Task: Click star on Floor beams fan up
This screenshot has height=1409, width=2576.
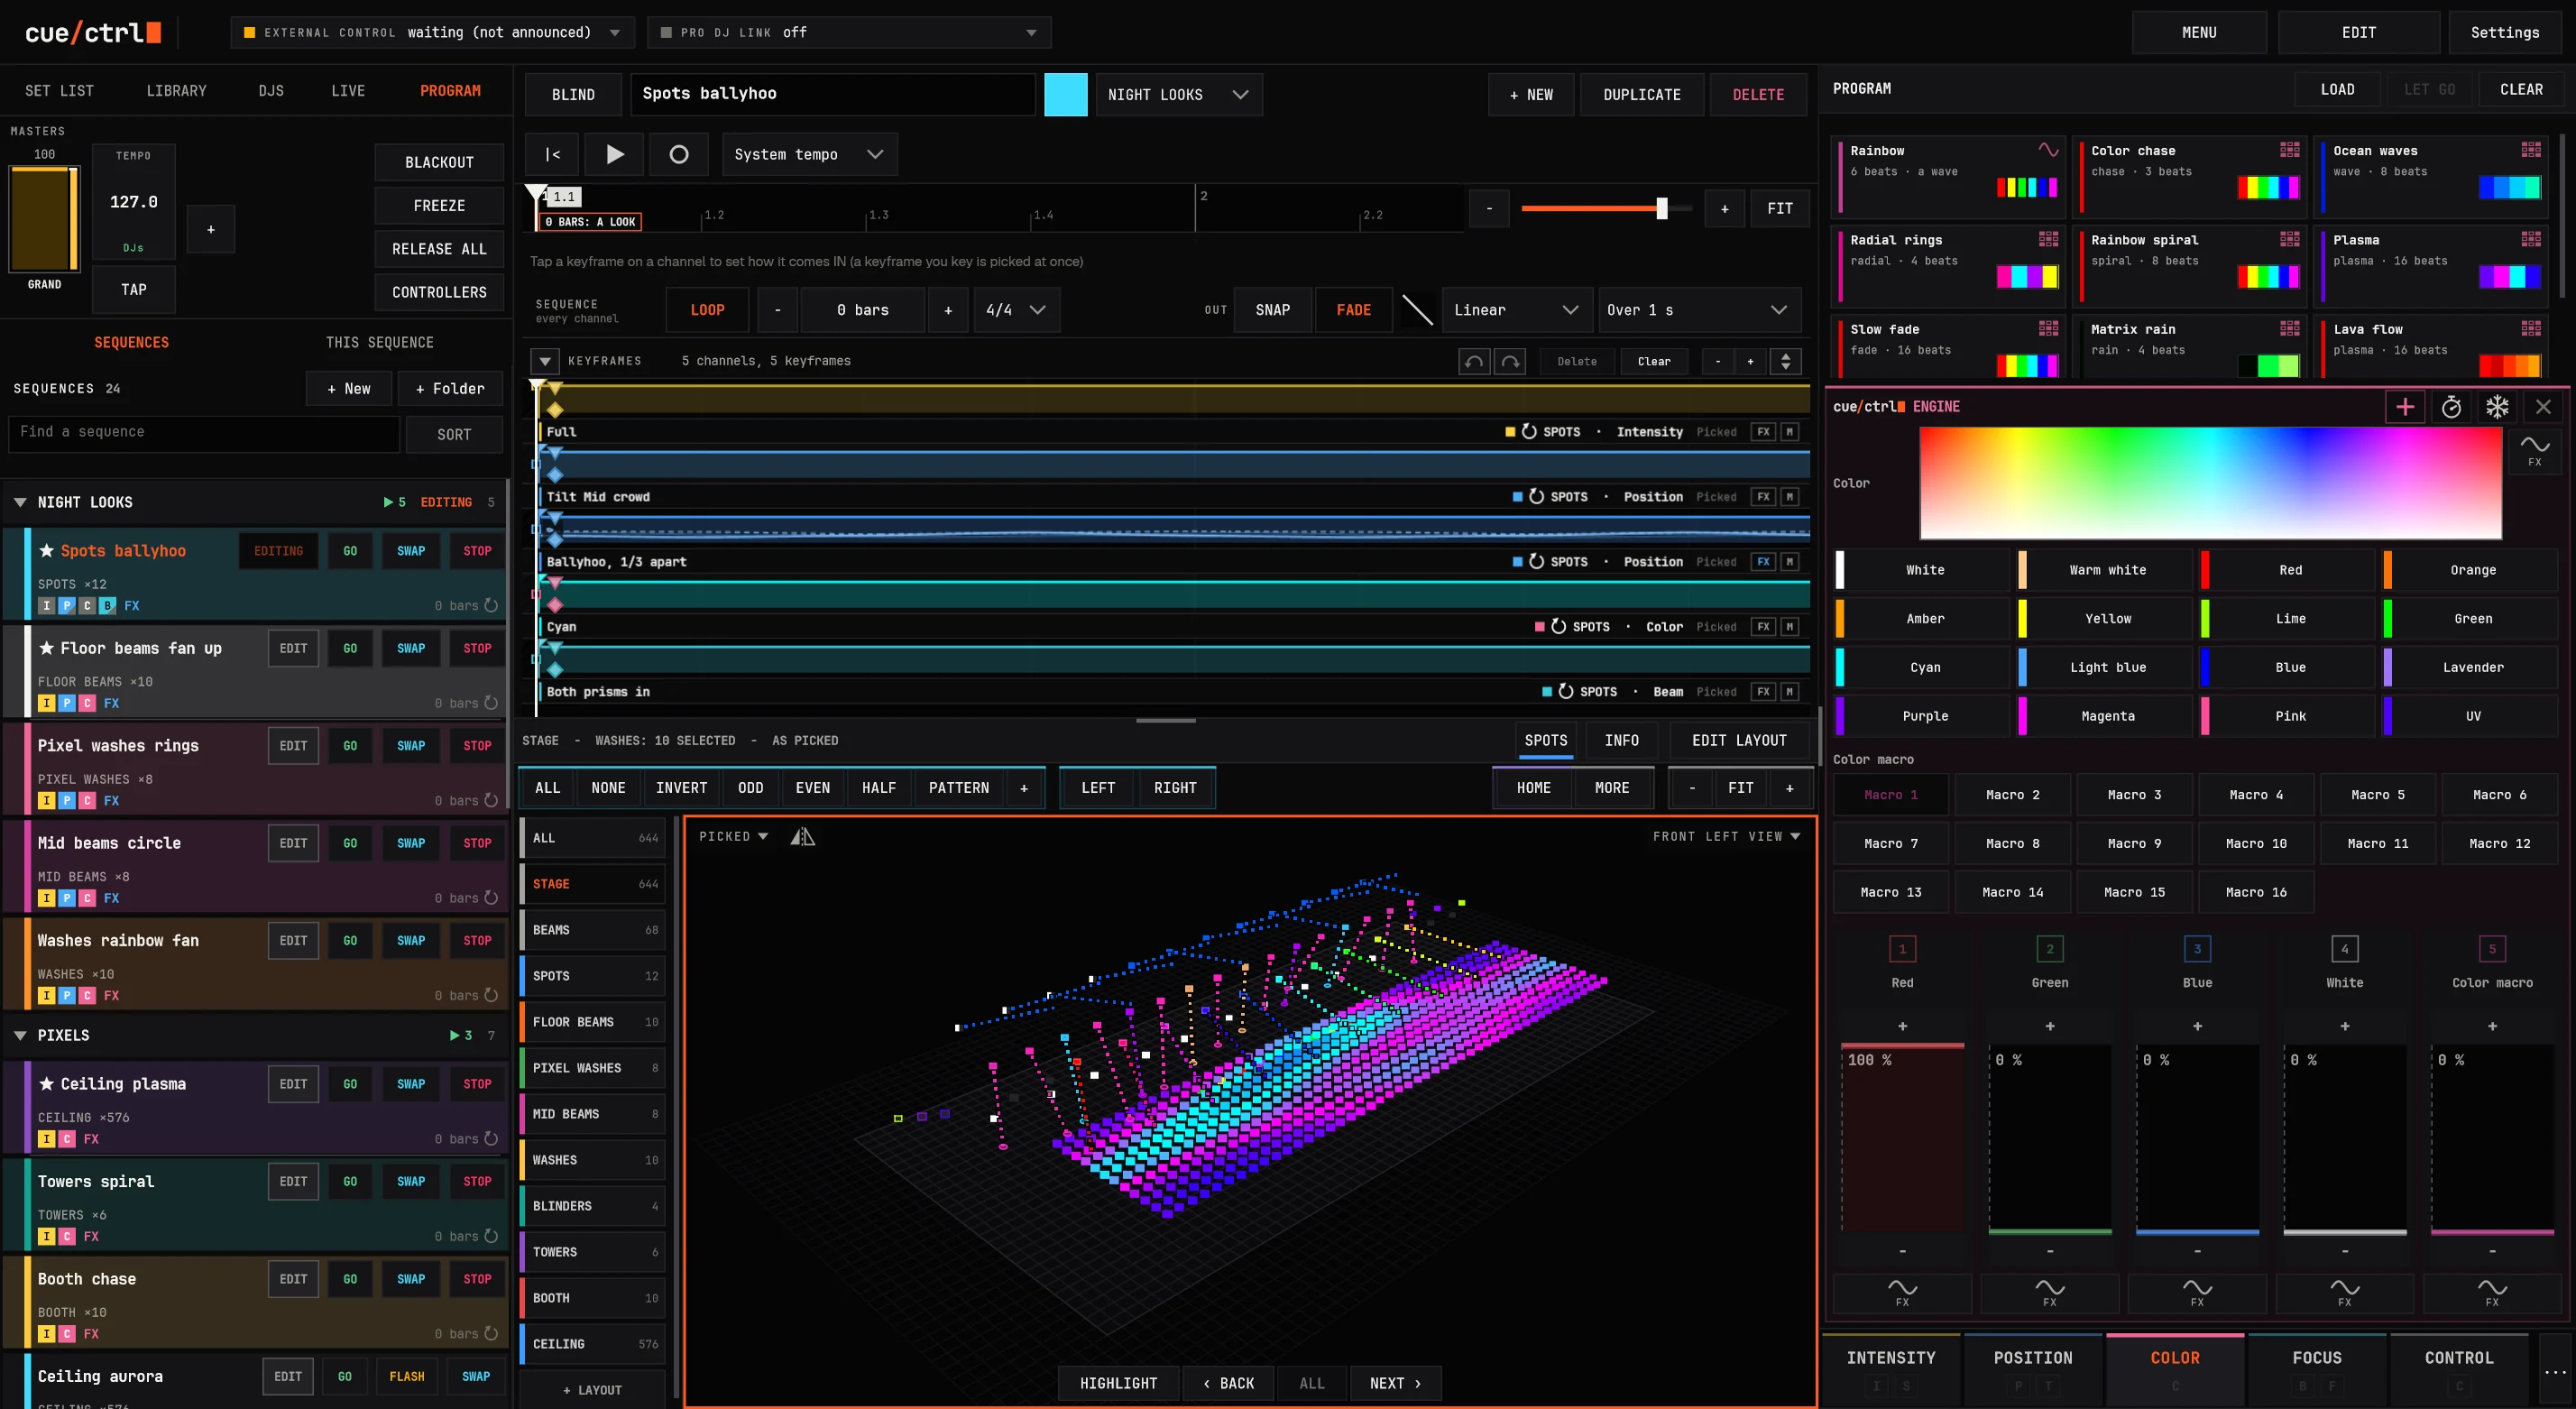Action: pyautogui.click(x=46, y=648)
